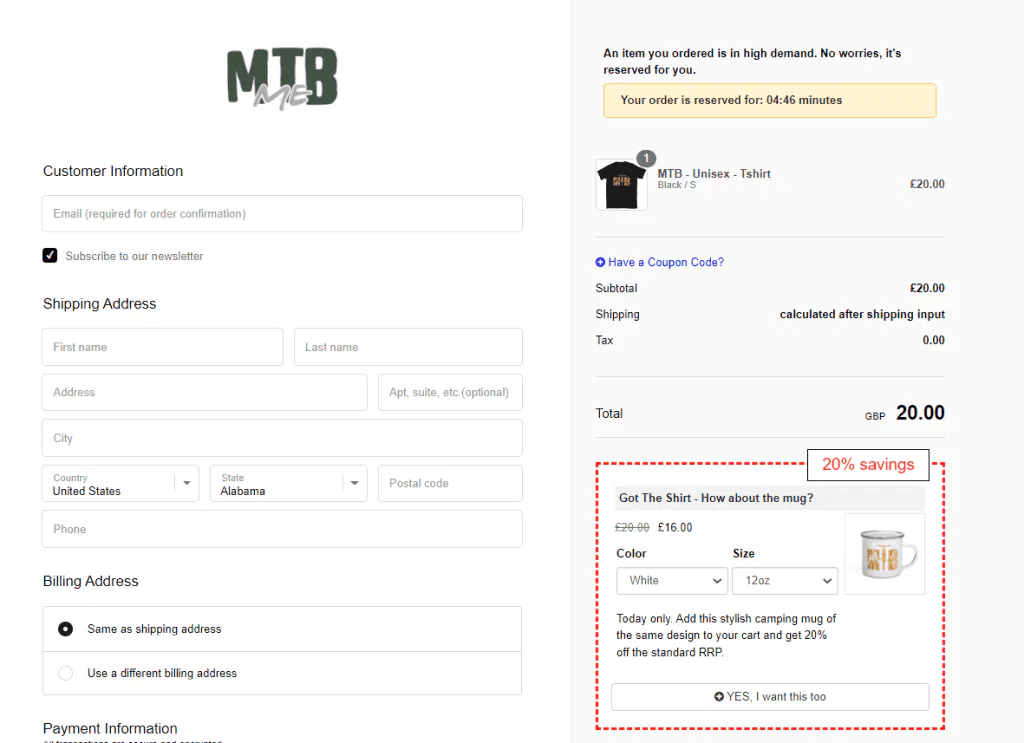The image size is (1024, 743).
Task: Click the camping mug preview image
Action: [884, 553]
